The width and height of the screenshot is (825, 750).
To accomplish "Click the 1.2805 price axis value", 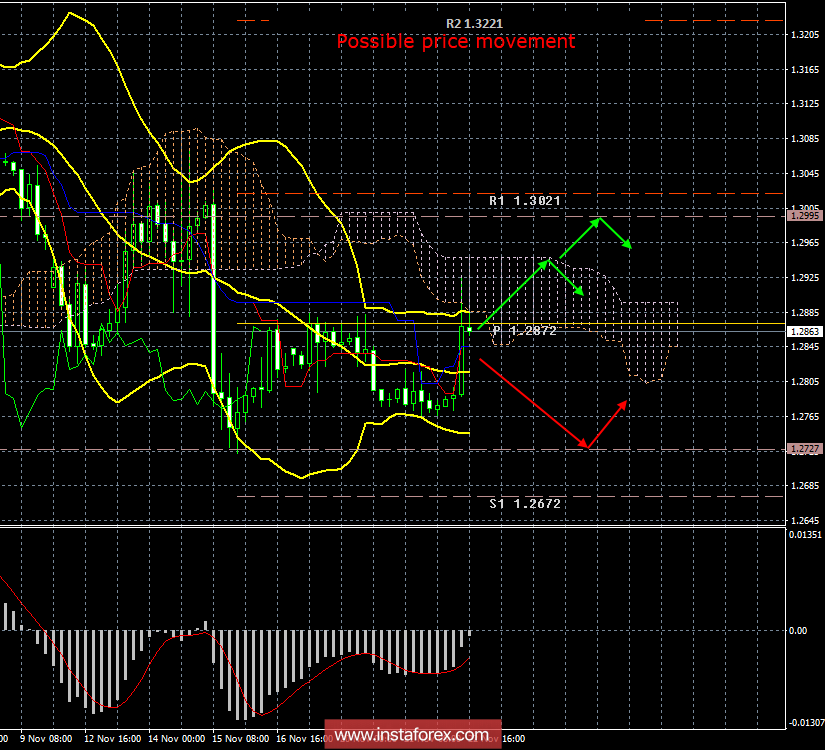I will coord(805,382).
